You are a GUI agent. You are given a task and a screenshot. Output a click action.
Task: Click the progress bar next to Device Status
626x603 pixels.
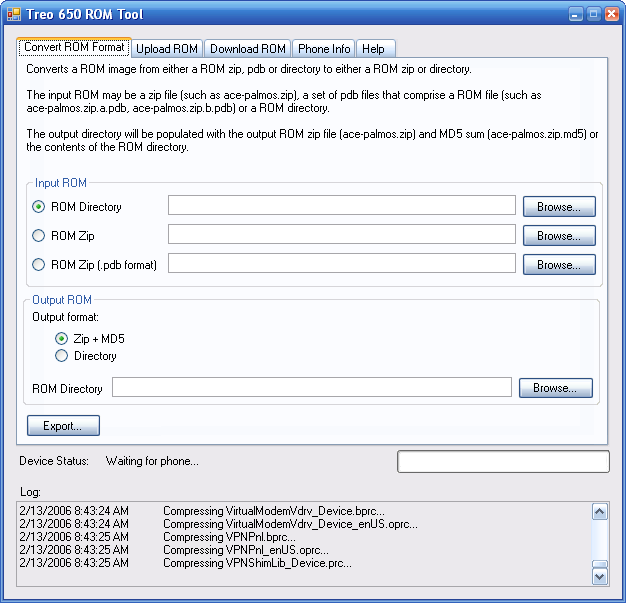pyautogui.click(x=503, y=462)
